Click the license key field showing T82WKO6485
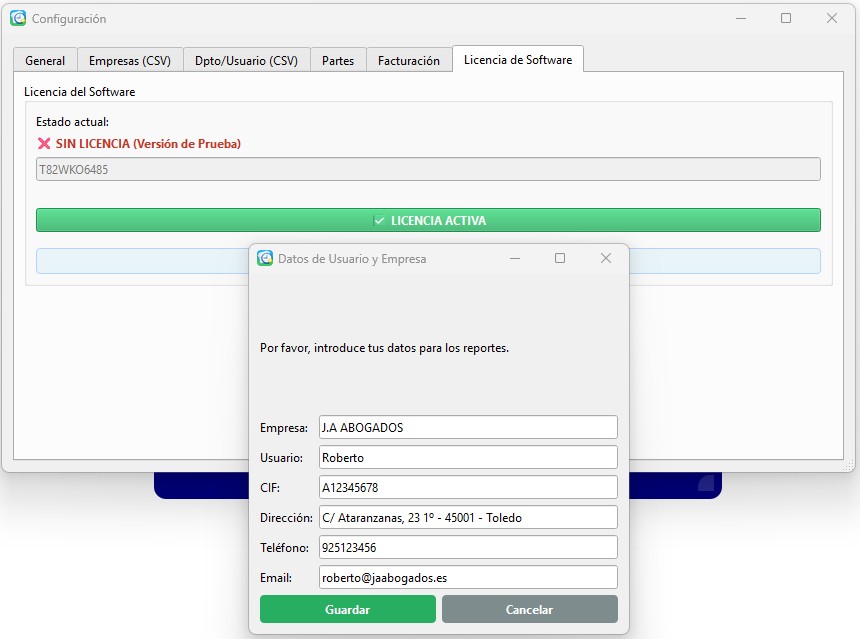This screenshot has height=639, width=860. (x=428, y=170)
